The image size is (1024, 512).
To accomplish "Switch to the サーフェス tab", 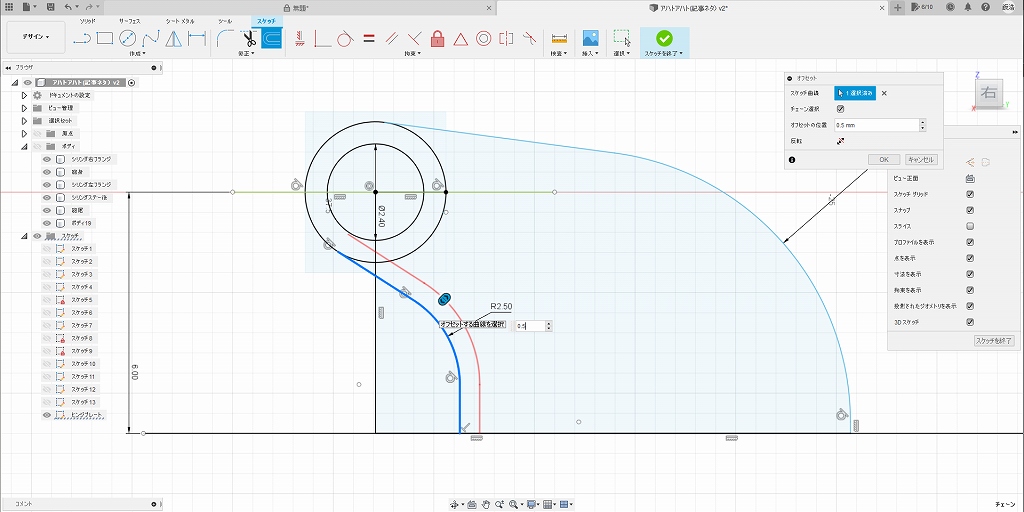I will (130, 20).
